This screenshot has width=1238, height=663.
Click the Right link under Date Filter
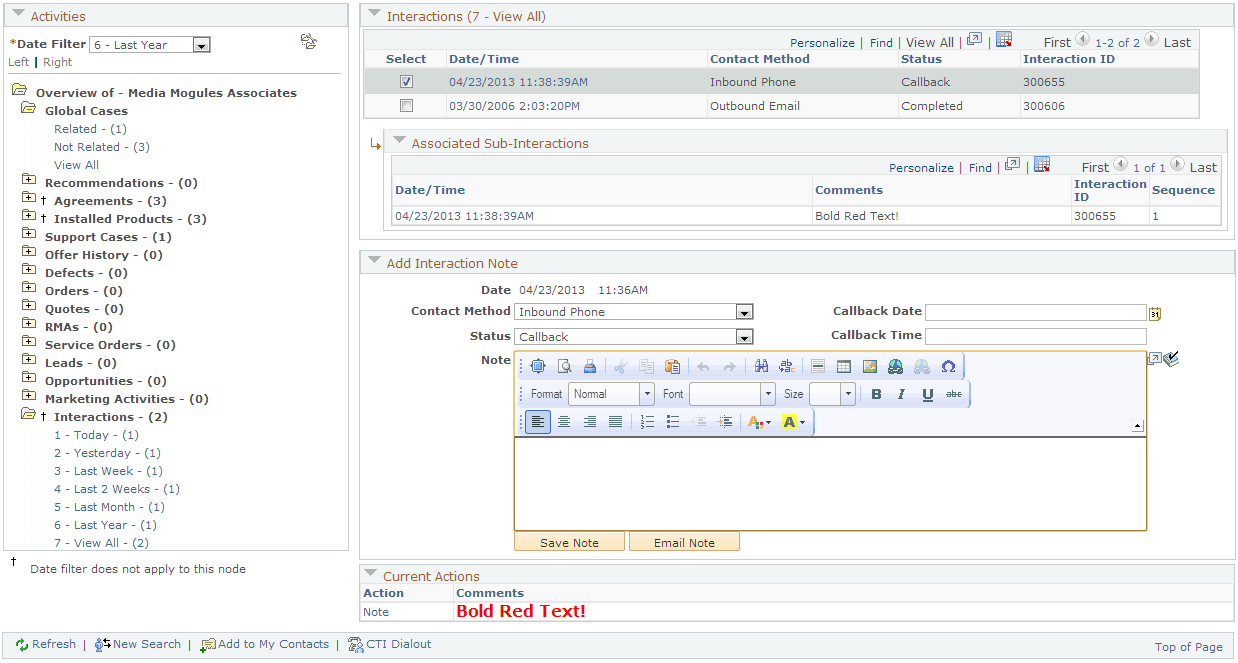click(58, 62)
